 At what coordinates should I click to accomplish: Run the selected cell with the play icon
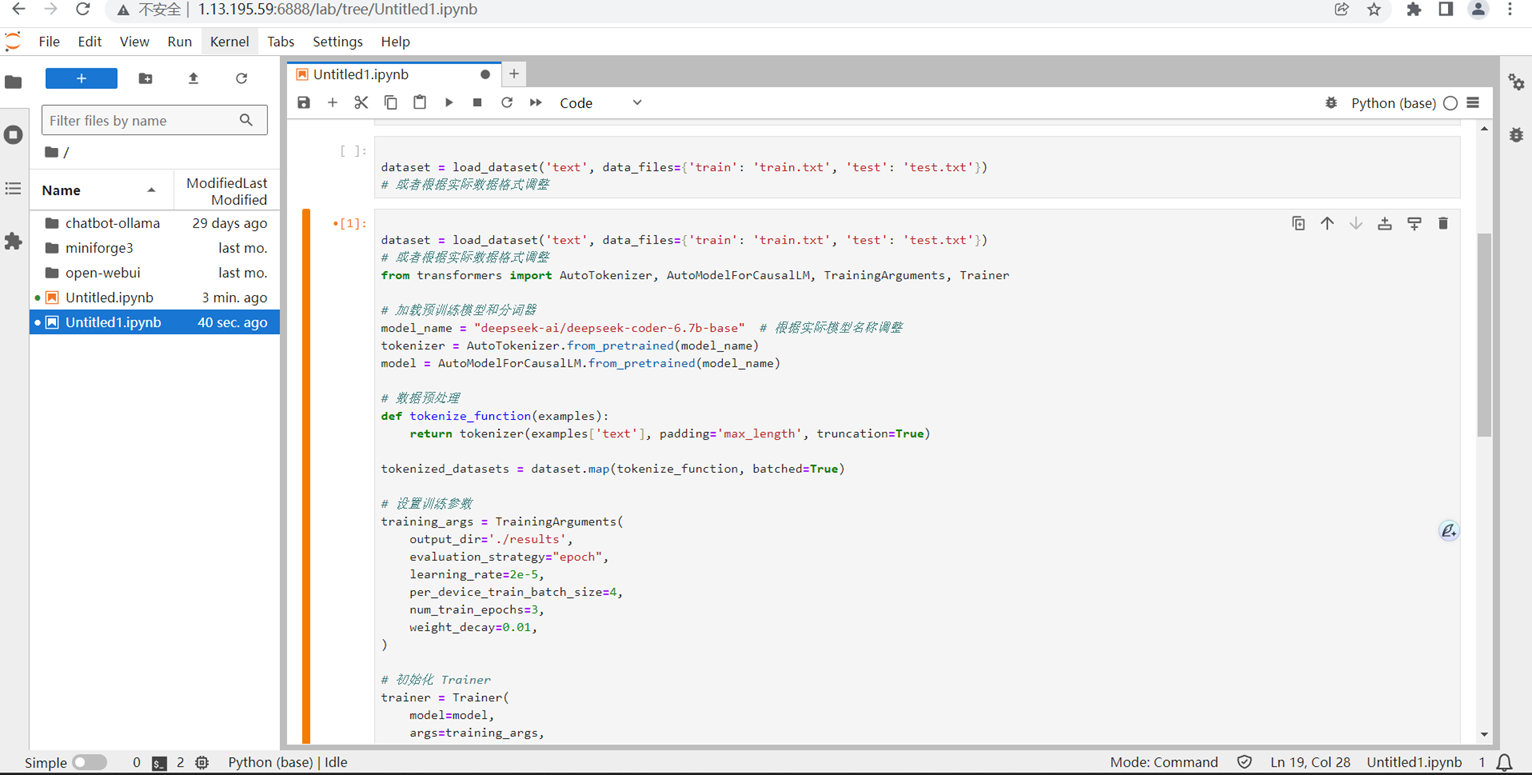pyautogui.click(x=449, y=103)
